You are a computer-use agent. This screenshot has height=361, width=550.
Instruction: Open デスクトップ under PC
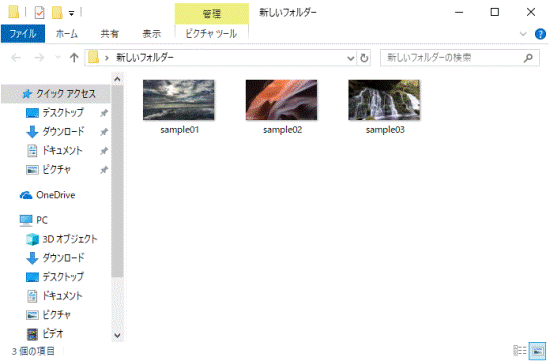point(56,277)
